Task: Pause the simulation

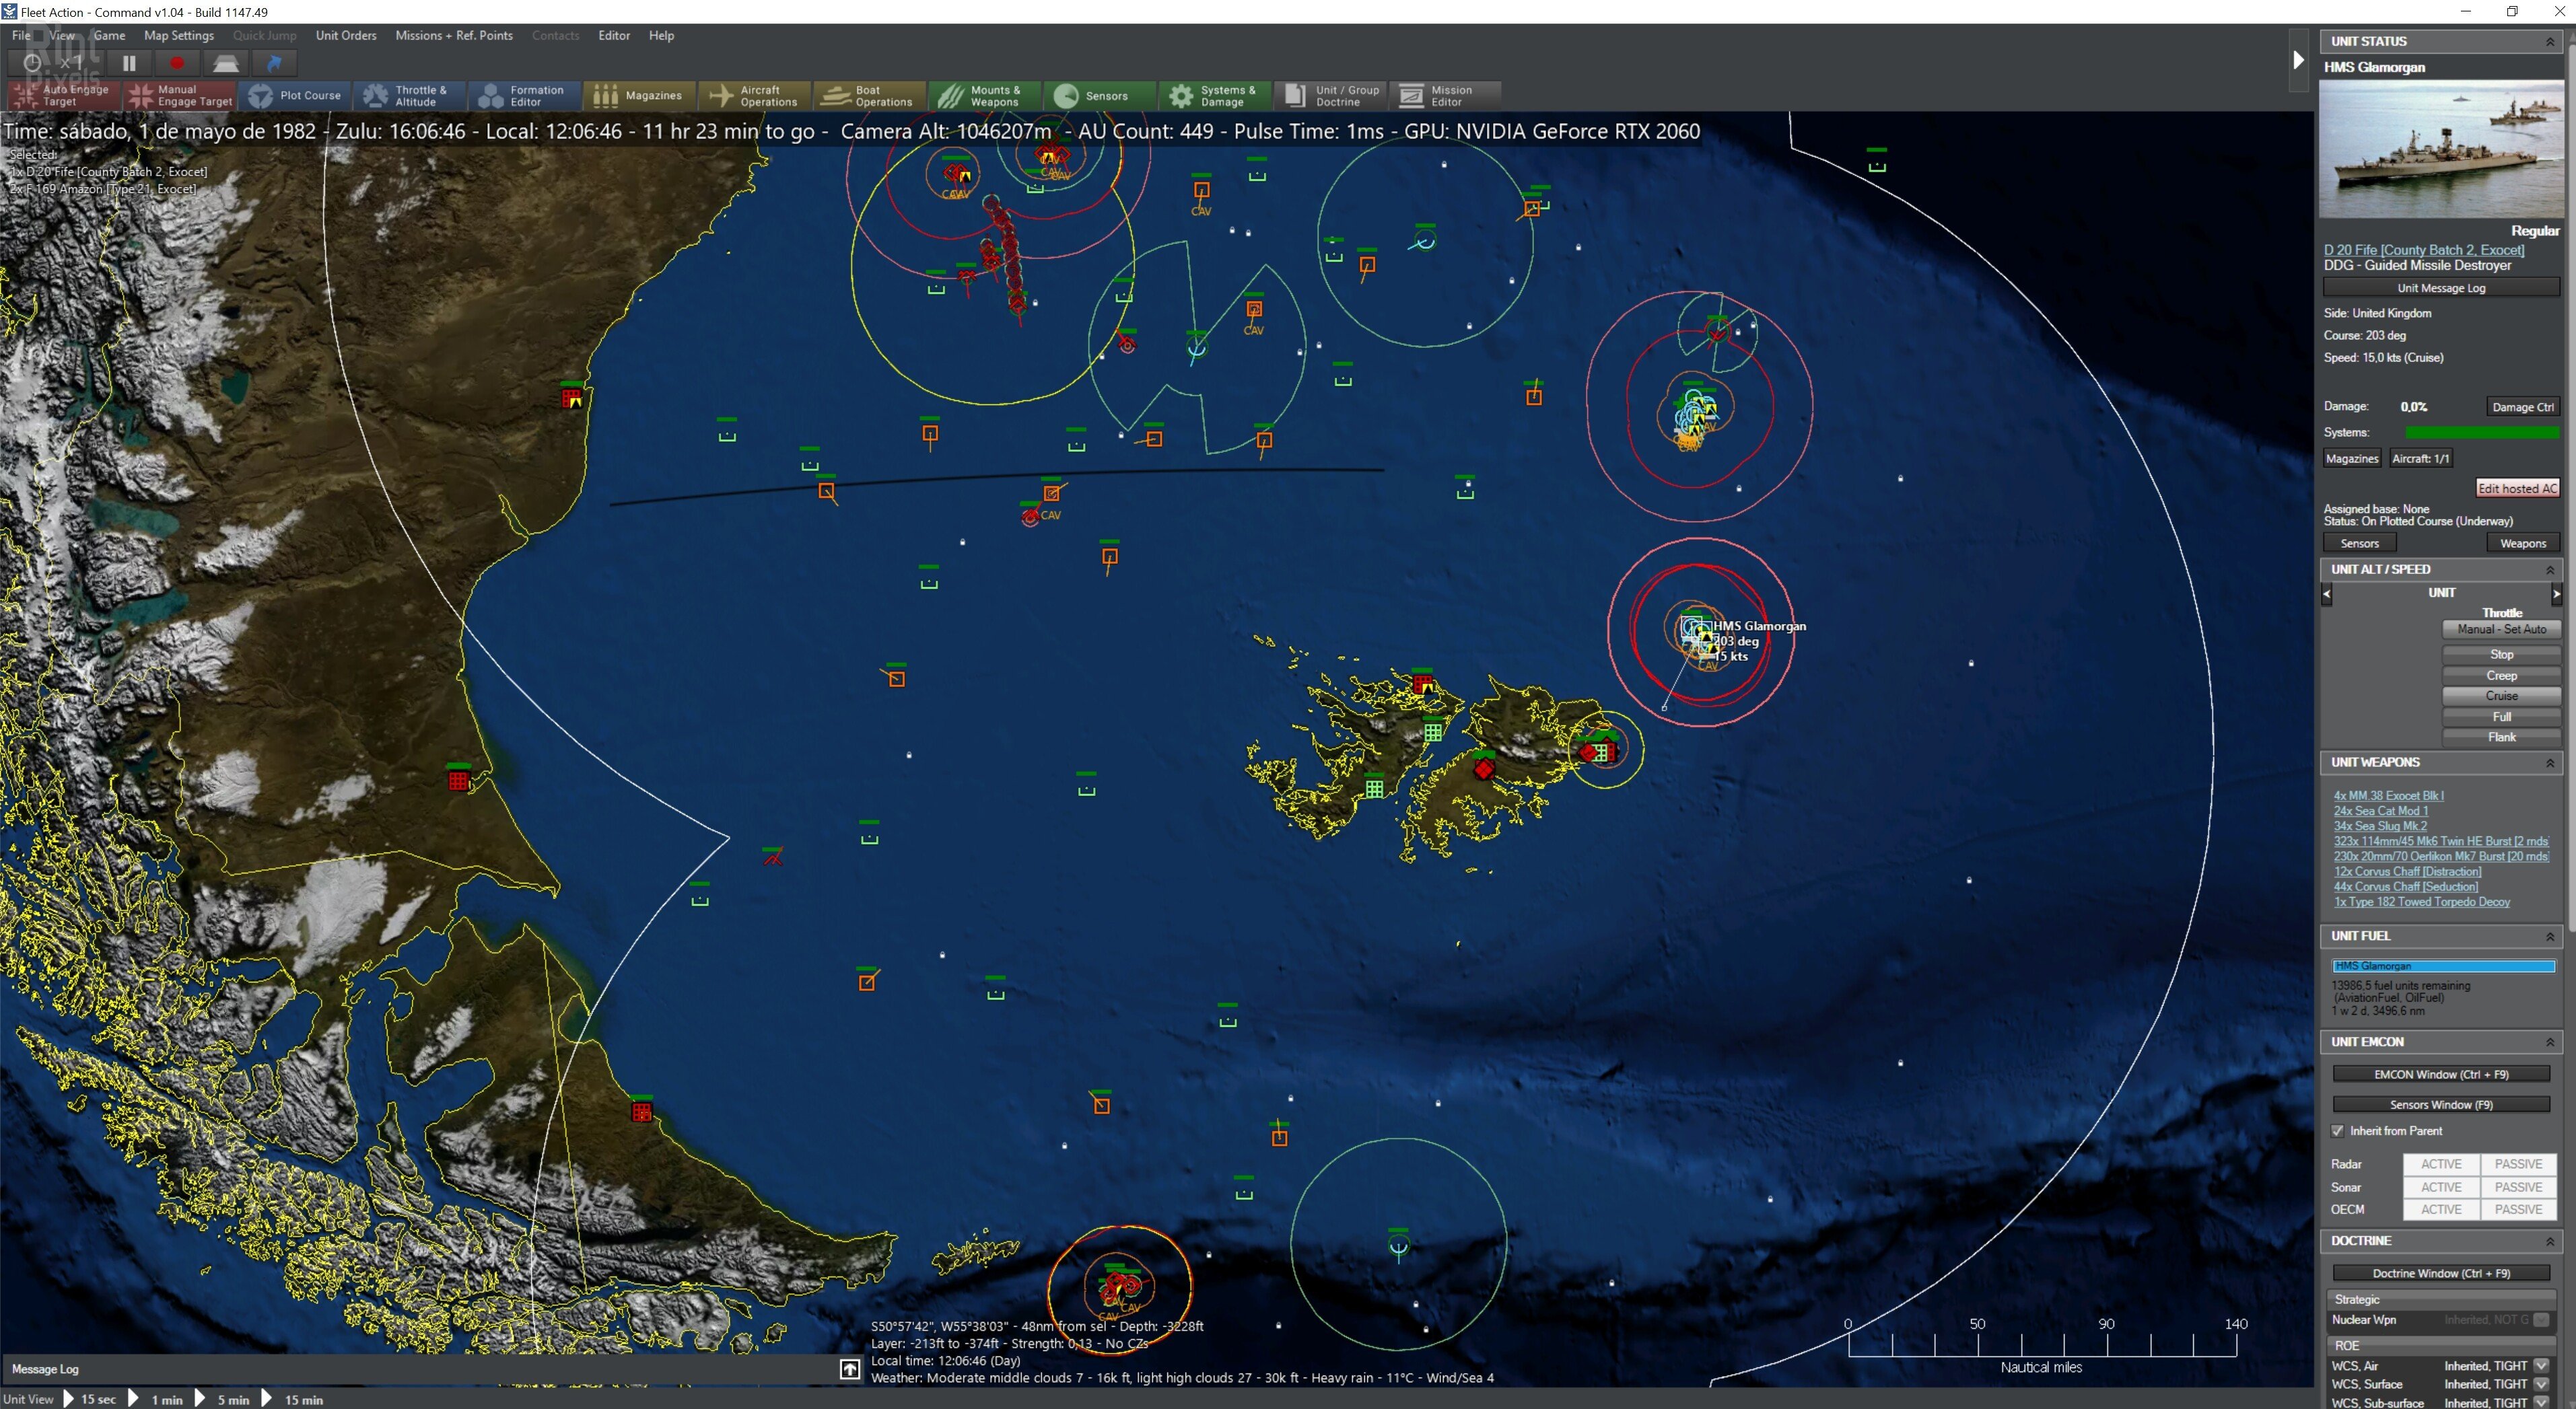Action: pyautogui.click(x=129, y=62)
